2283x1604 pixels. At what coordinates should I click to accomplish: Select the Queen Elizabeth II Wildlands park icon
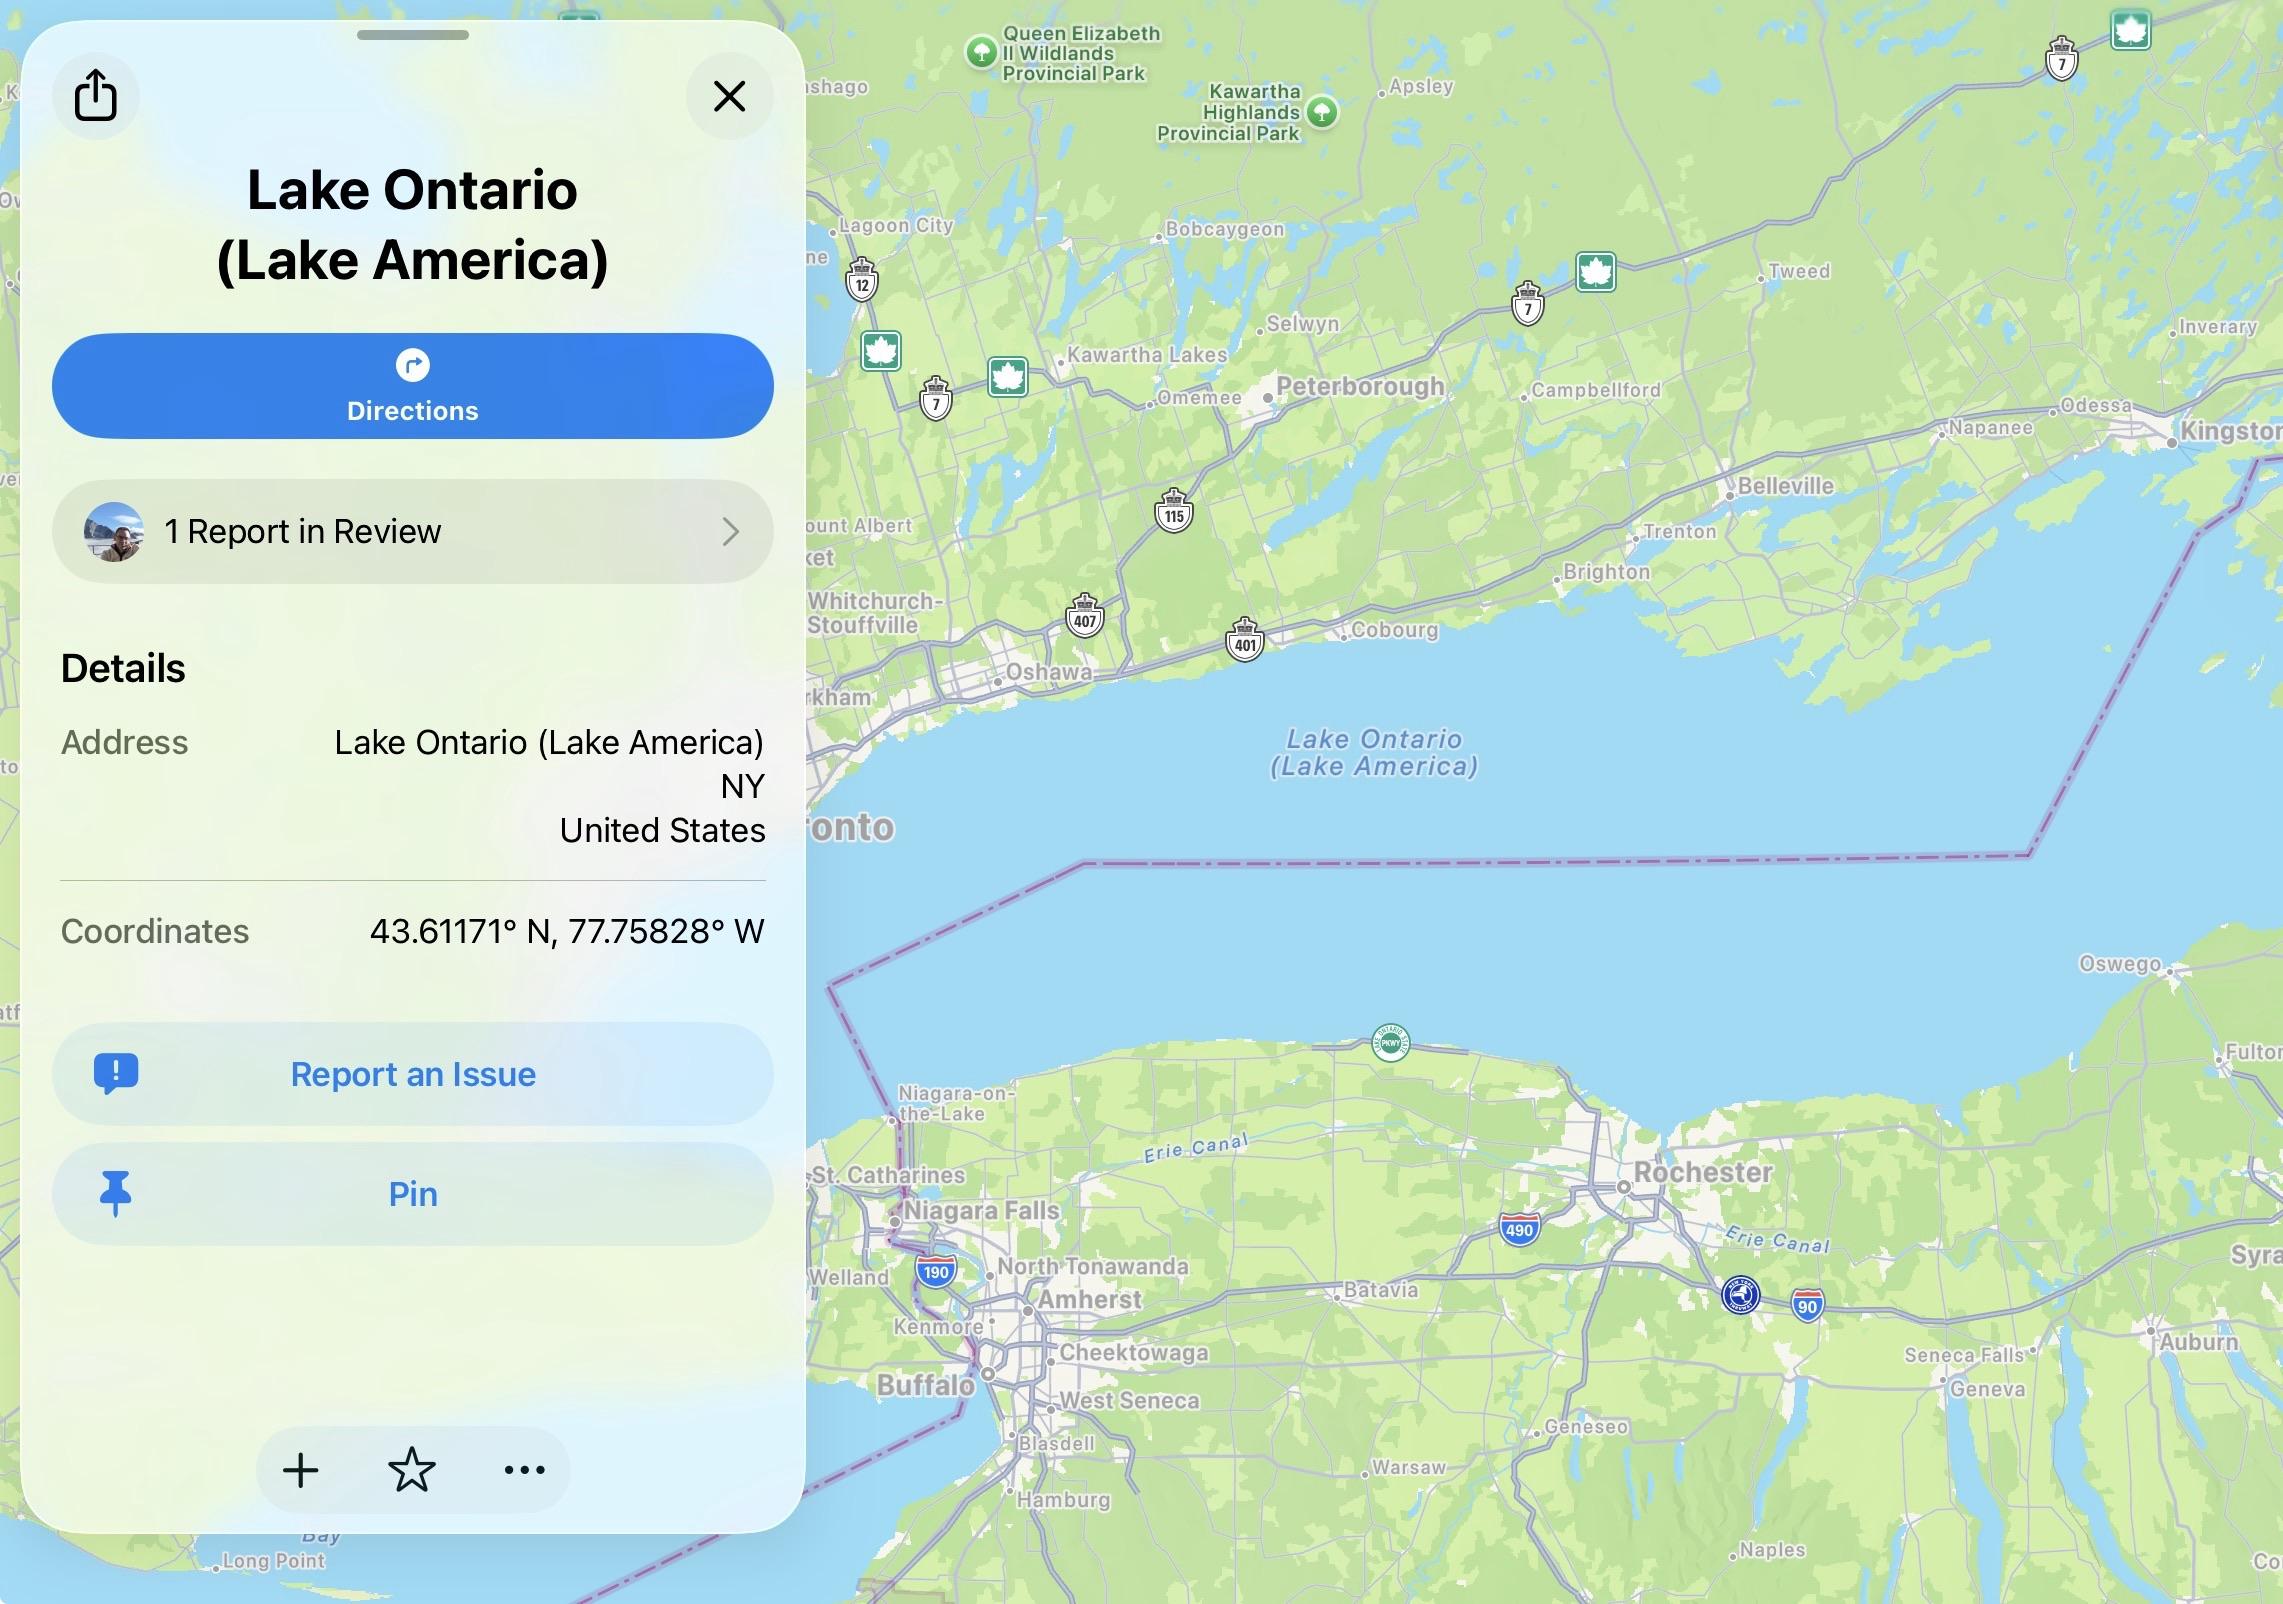point(981,51)
